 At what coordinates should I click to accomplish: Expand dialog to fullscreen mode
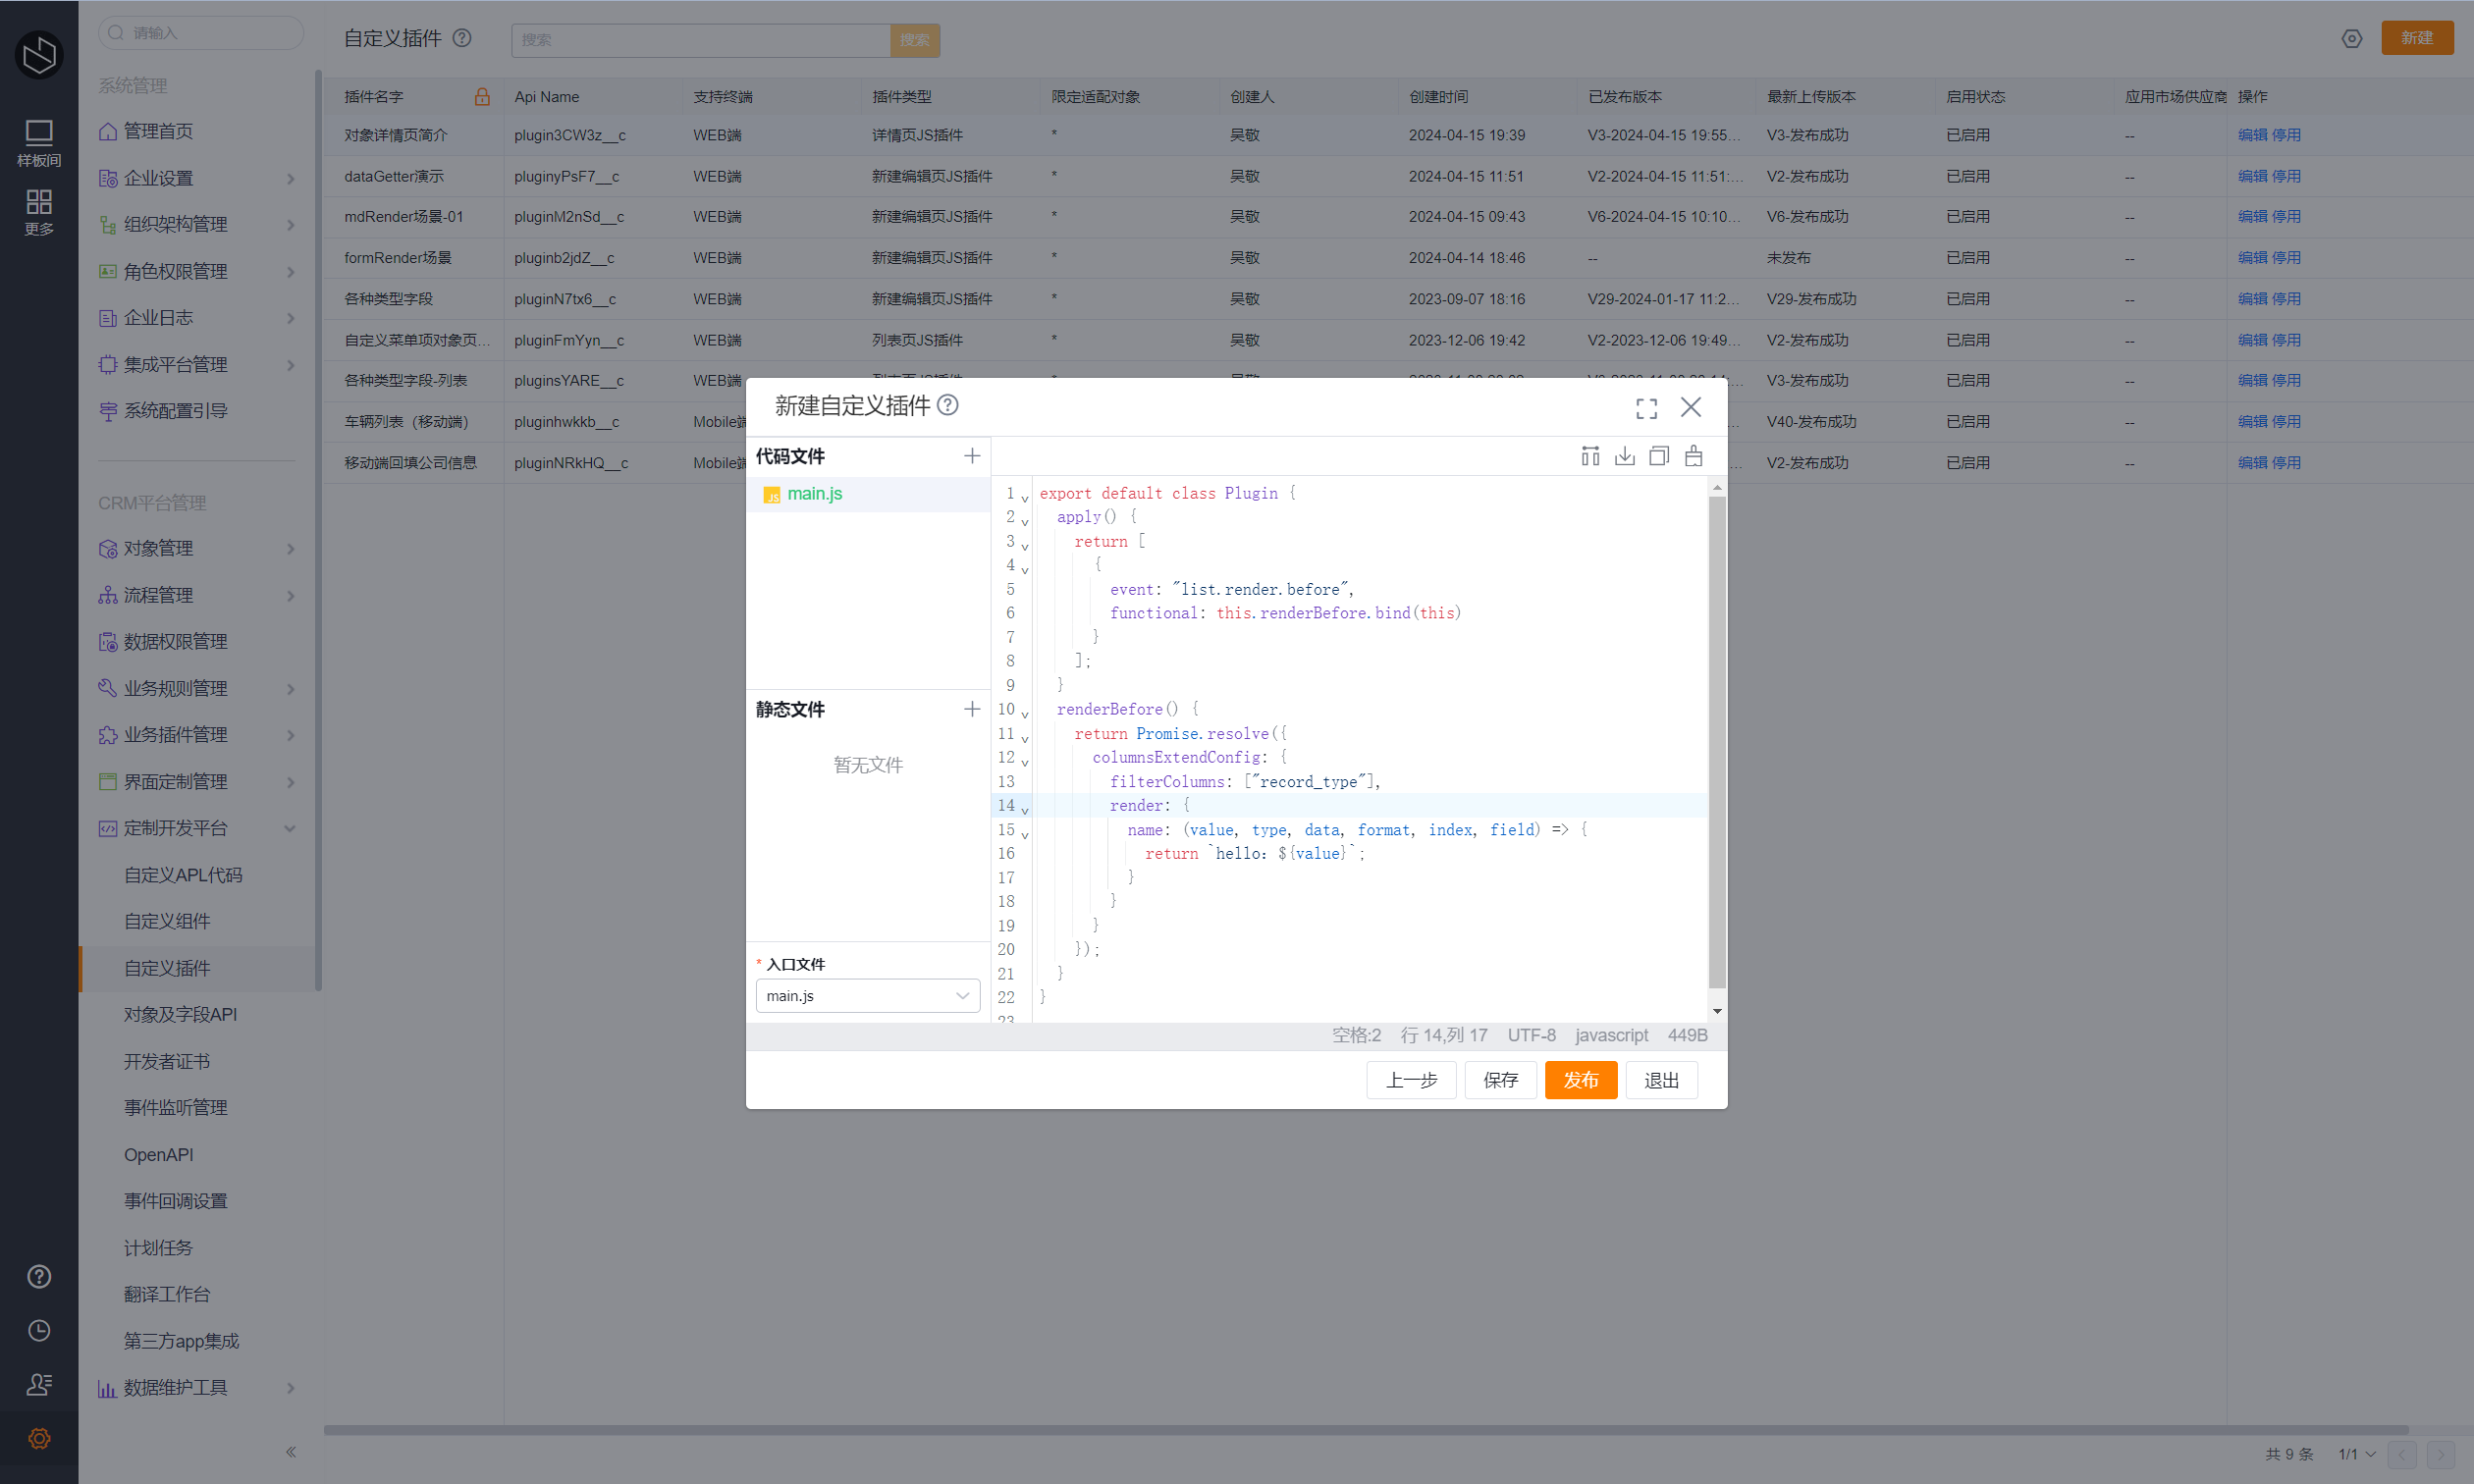[1646, 408]
